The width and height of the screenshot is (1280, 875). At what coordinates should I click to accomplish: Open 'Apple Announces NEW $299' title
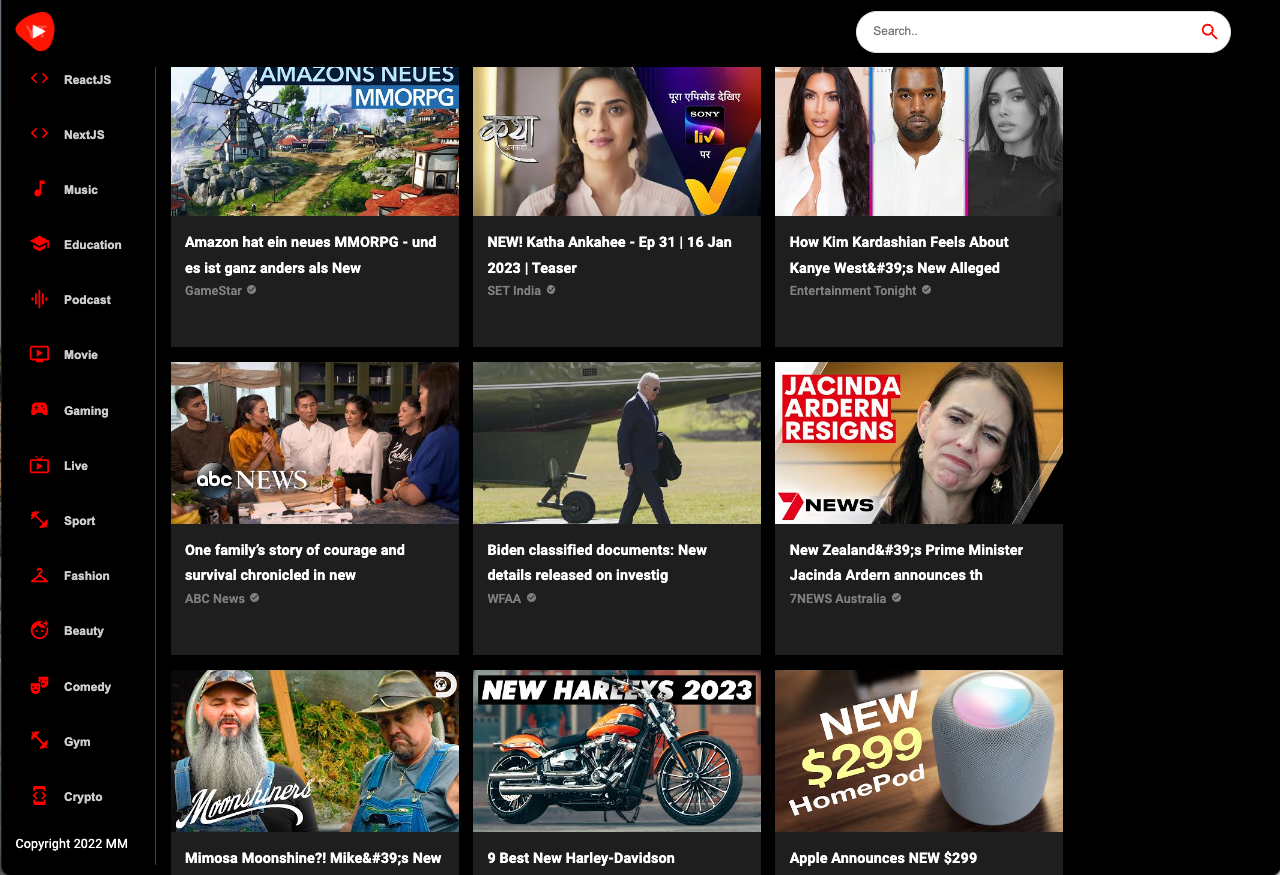pos(883,858)
